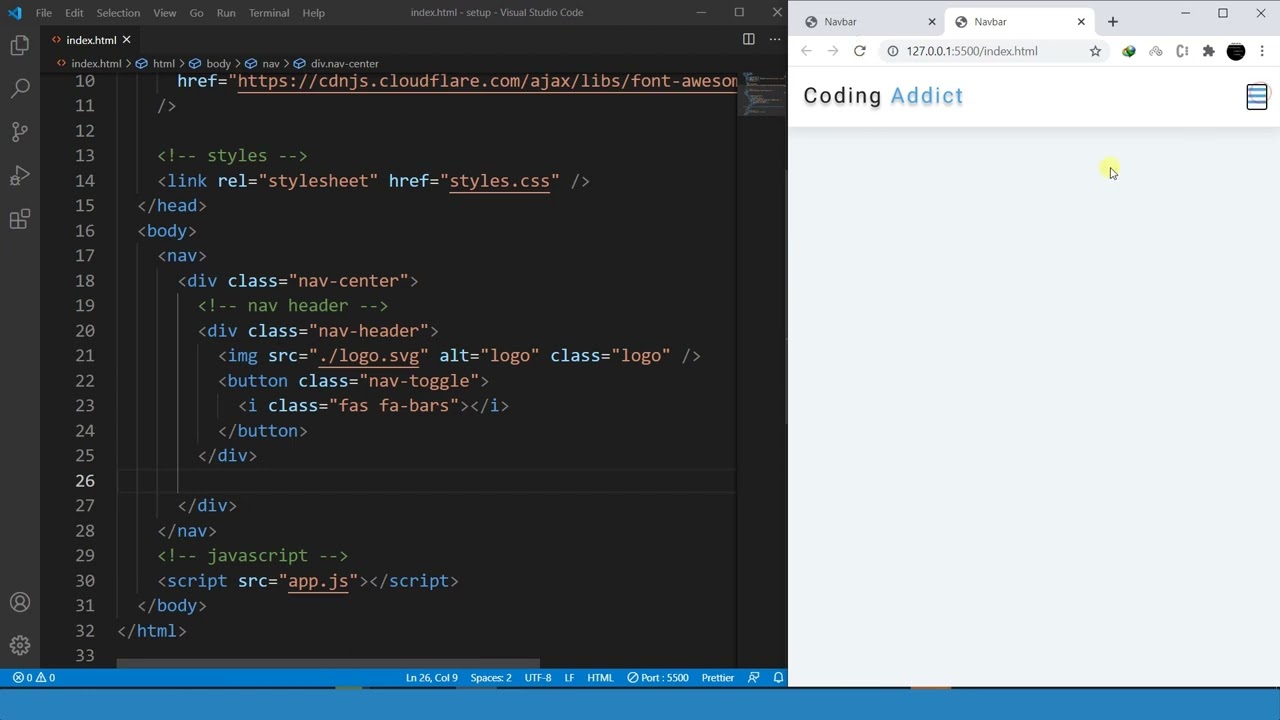Click the errors and warnings status indicator
Viewport: 1280px width, 720px height.
click(34, 677)
